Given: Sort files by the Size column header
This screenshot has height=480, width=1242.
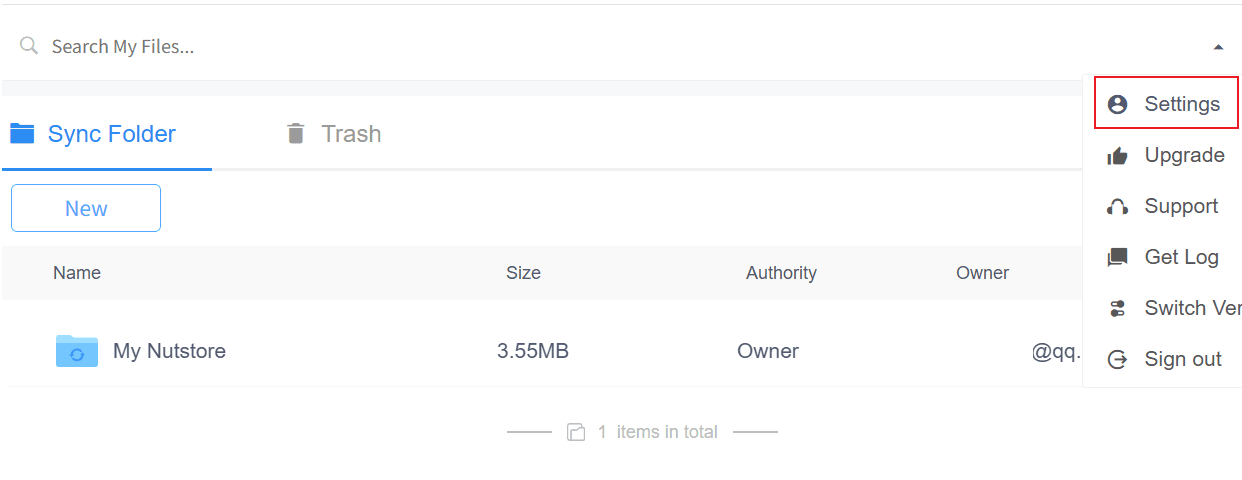Looking at the screenshot, I should click(x=523, y=273).
